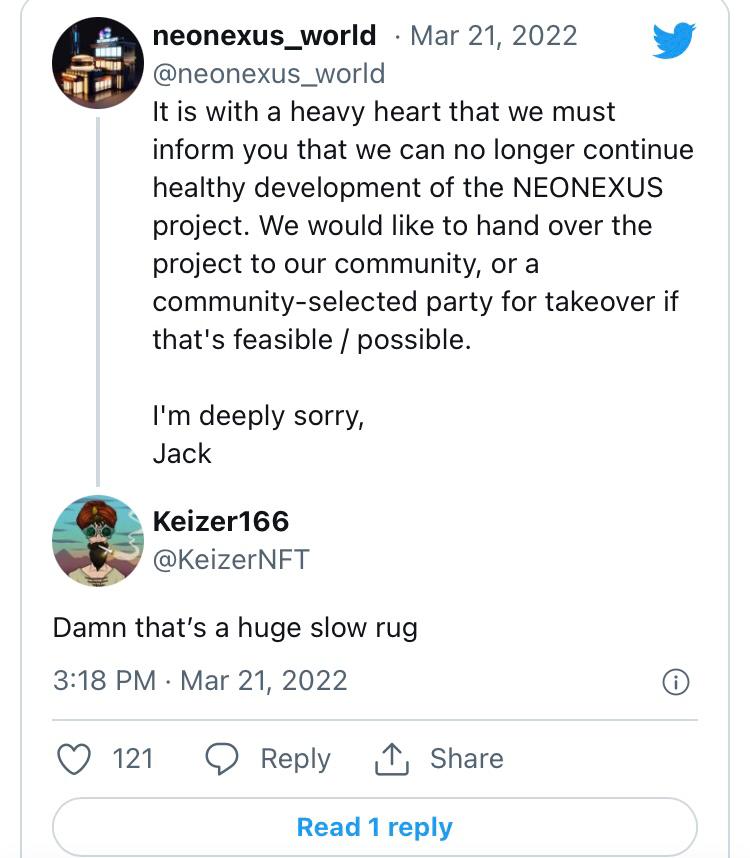Viewport: 750px width, 858px height.
Task: Click the reply speech bubble icon
Action: point(222,759)
